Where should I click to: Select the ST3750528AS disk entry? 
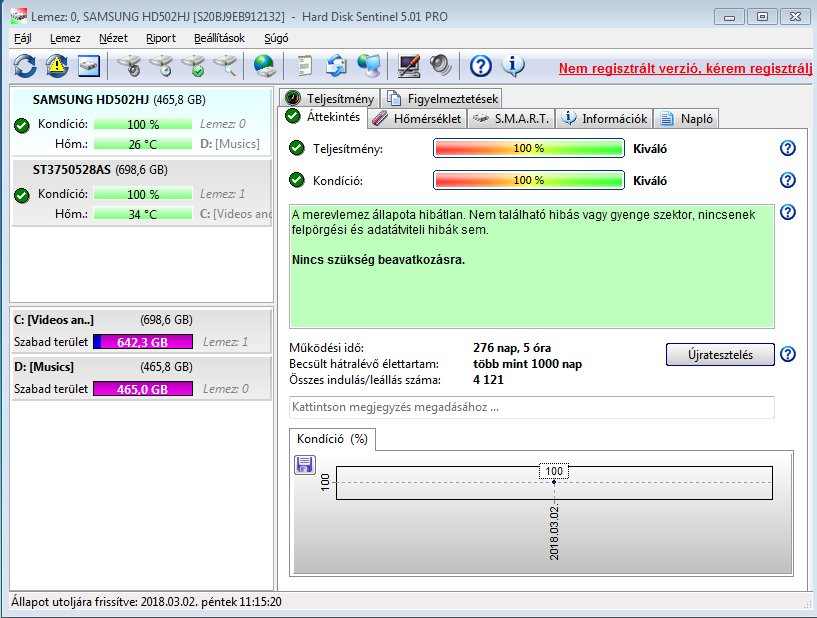pos(141,192)
